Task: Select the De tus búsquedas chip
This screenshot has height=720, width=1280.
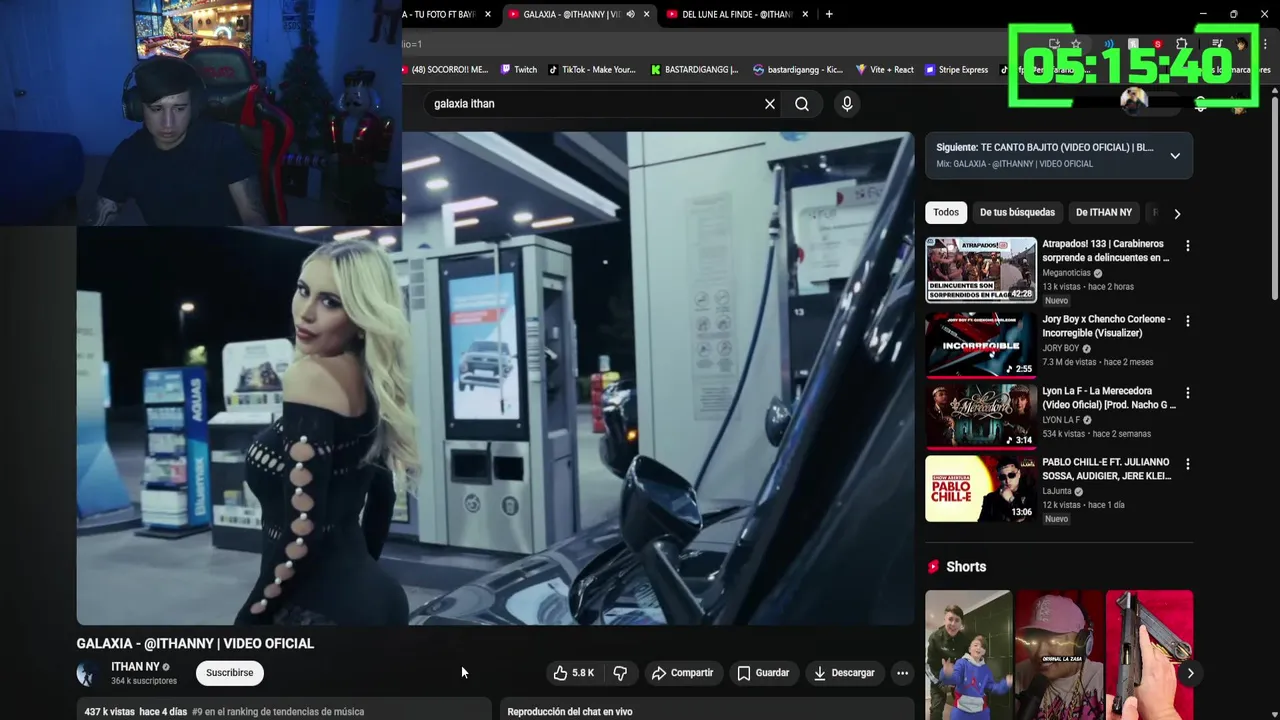Action: point(1017,212)
